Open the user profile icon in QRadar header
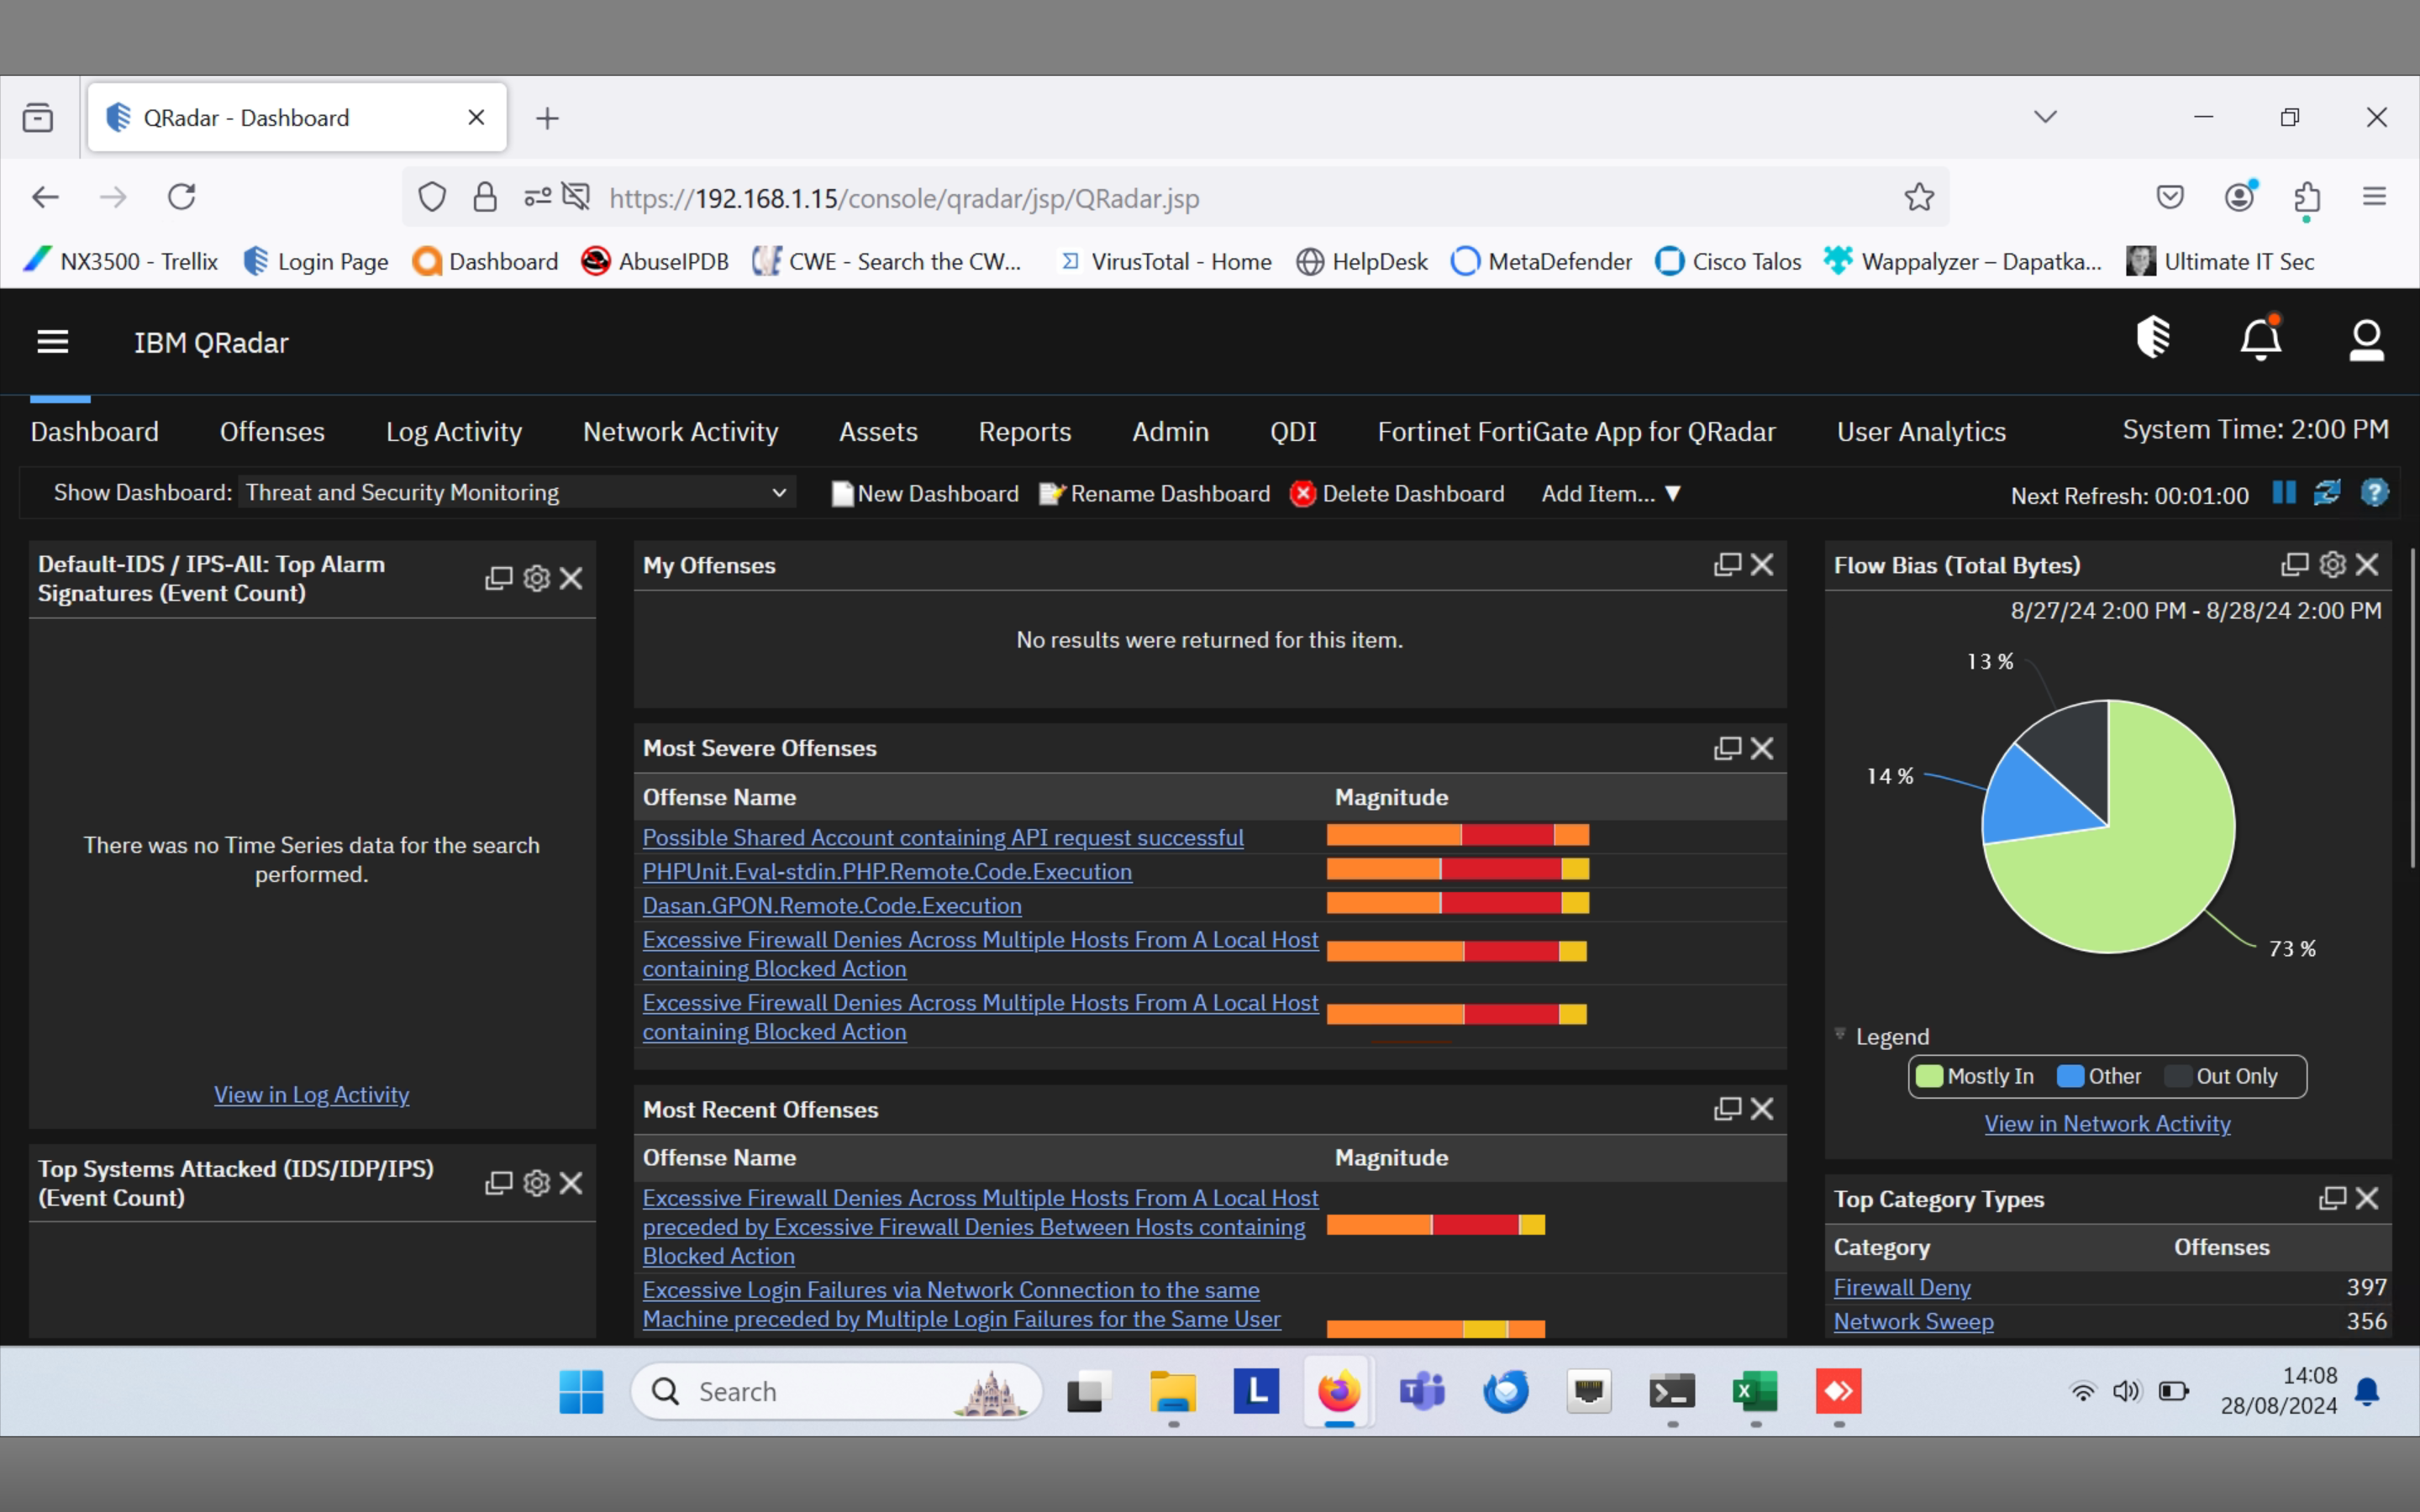The image size is (2420, 1512). 2366,341
